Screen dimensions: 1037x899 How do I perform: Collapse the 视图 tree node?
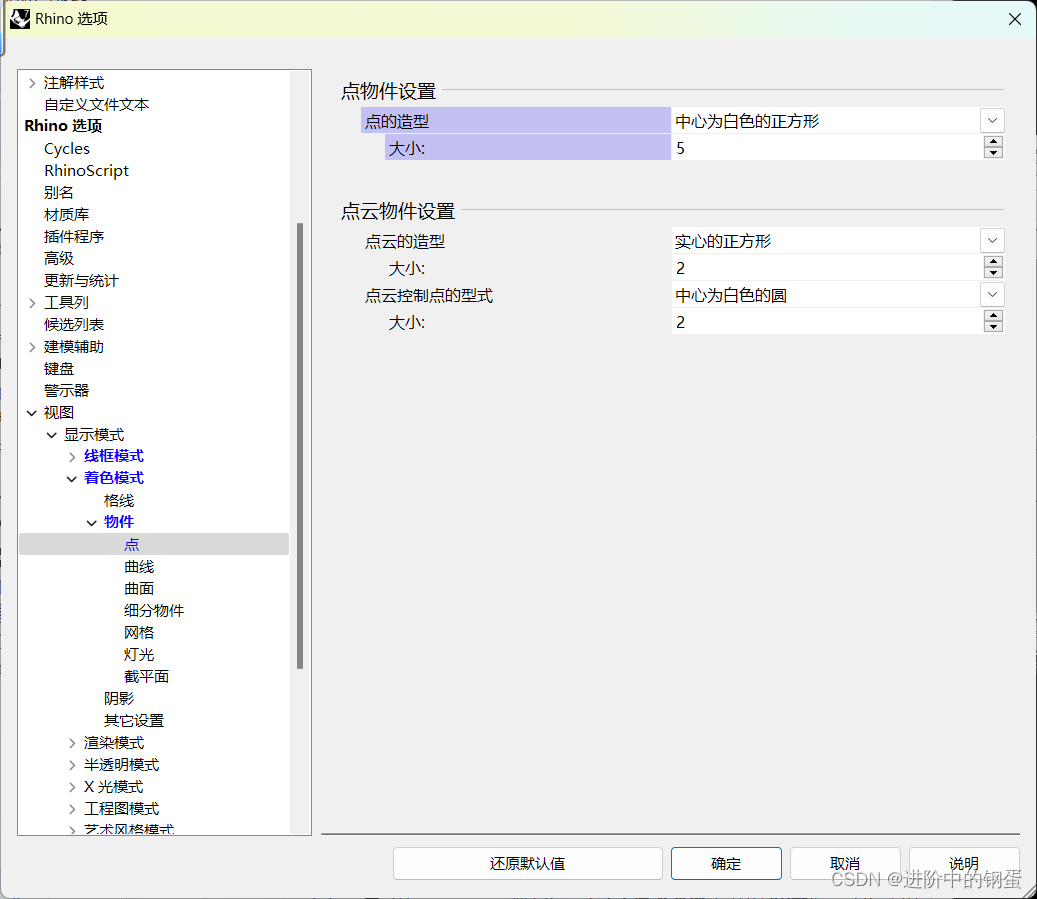[x=32, y=413]
